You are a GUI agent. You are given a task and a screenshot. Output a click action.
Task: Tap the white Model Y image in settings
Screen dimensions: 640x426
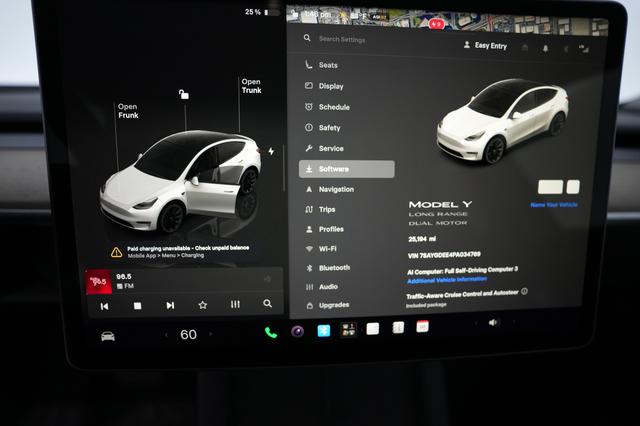tap(502, 121)
